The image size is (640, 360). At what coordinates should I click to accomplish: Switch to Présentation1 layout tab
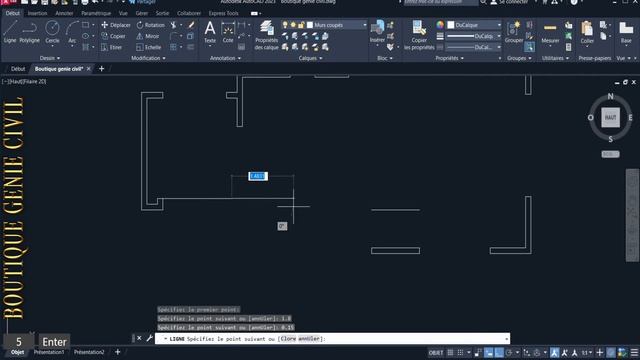coord(49,352)
